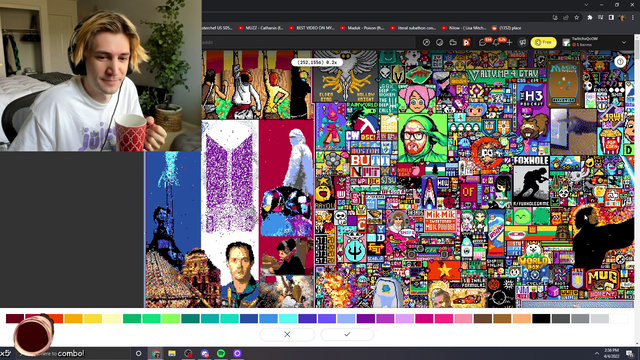
Task: Open the Reddit live video icon
Action: click(x=453, y=42)
